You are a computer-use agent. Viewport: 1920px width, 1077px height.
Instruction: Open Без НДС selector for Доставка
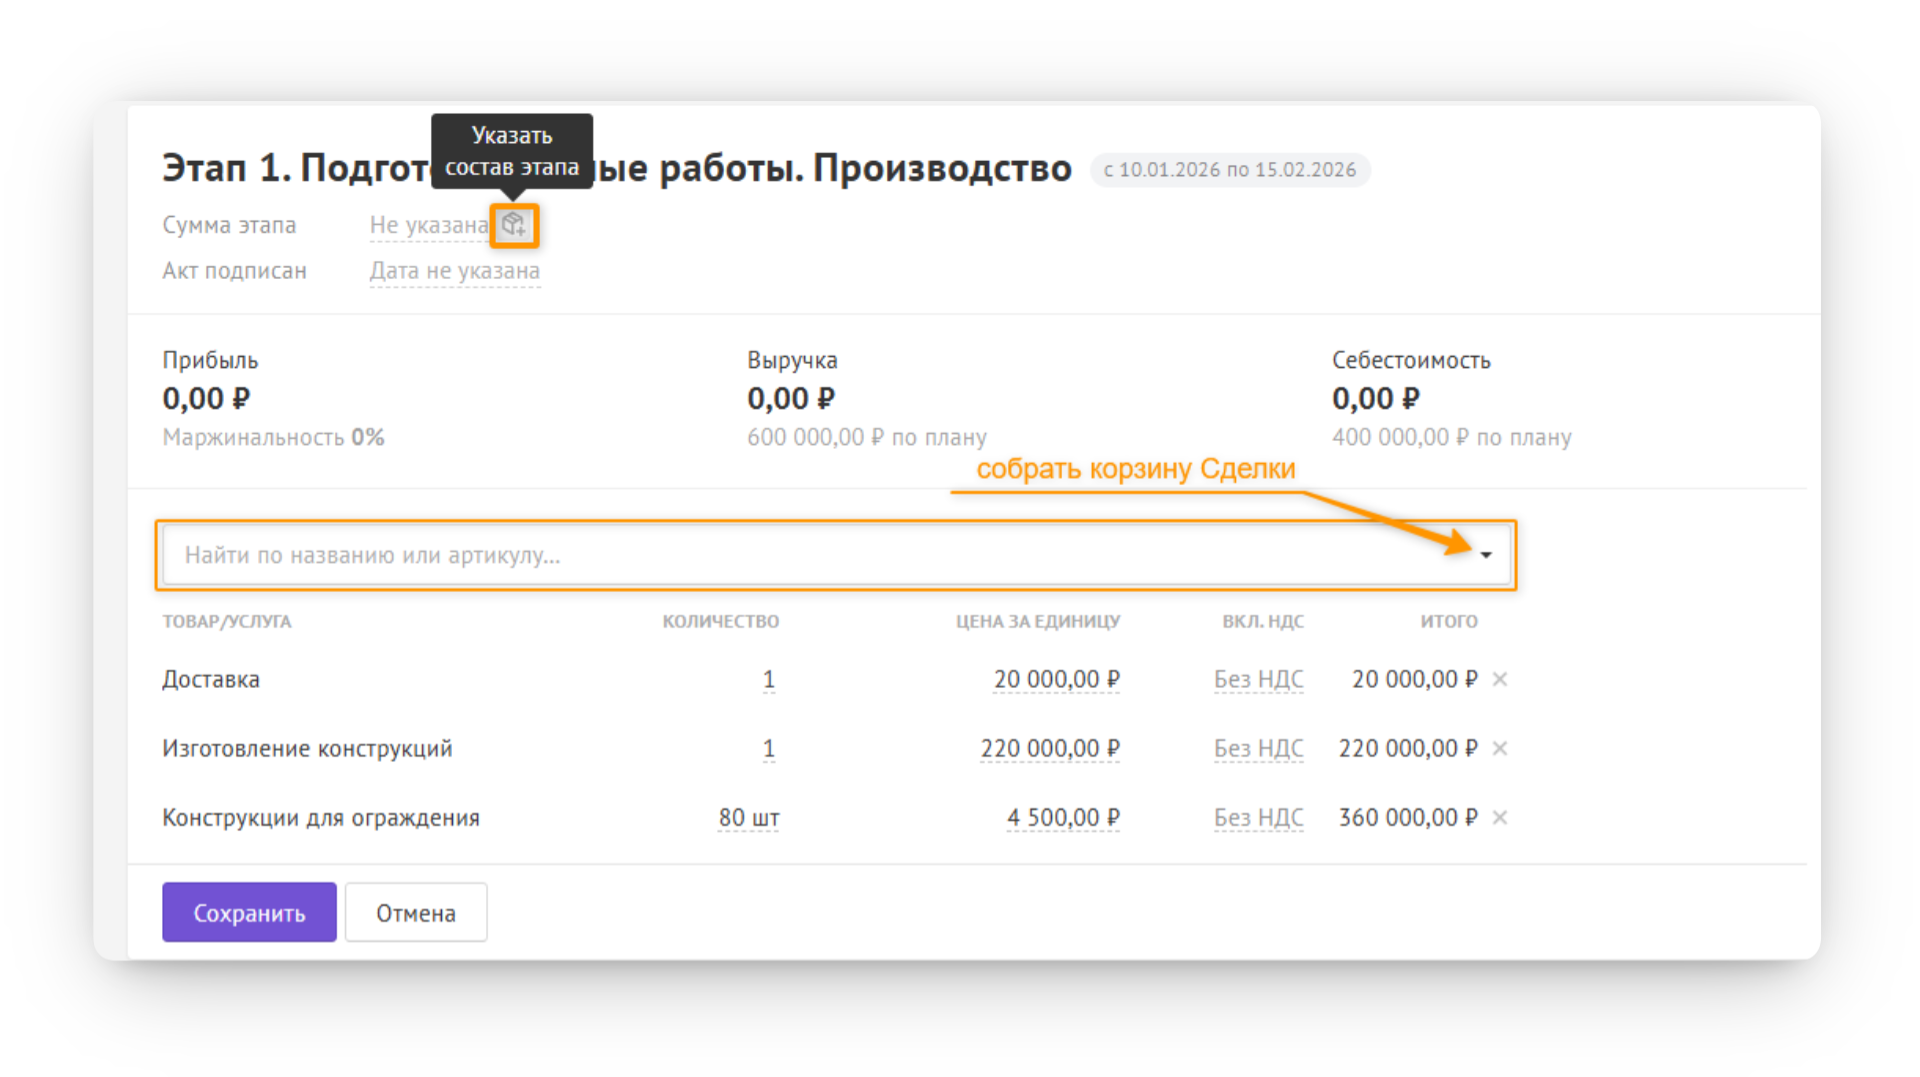pyautogui.click(x=1259, y=680)
